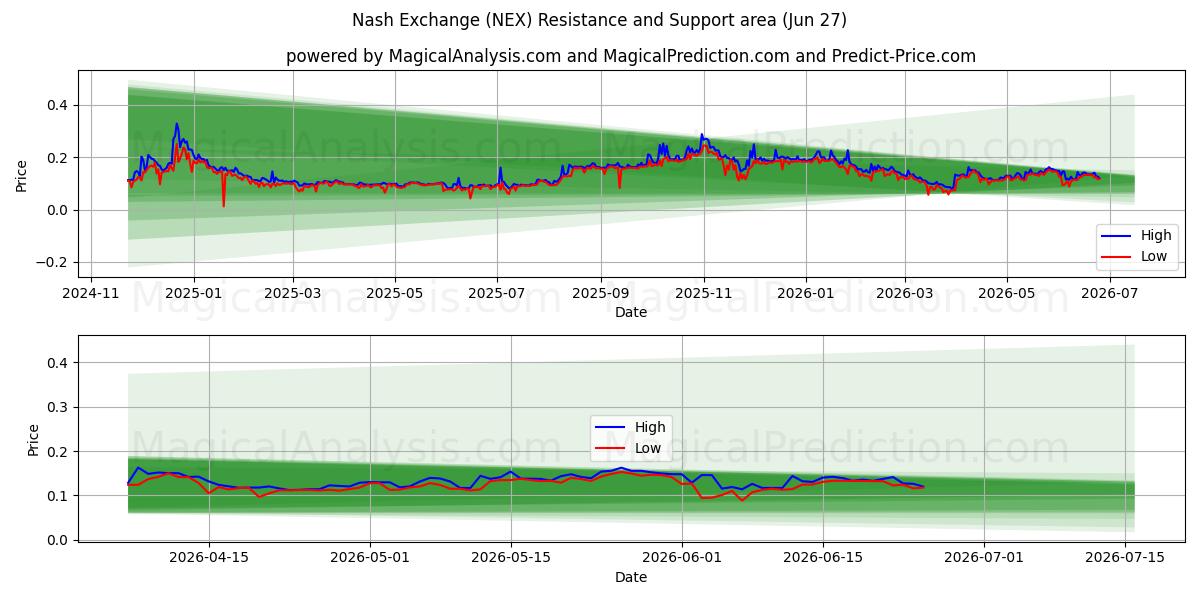Click the '2026-01' x-axis label
This screenshot has height=600, width=1200.
coord(806,293)
